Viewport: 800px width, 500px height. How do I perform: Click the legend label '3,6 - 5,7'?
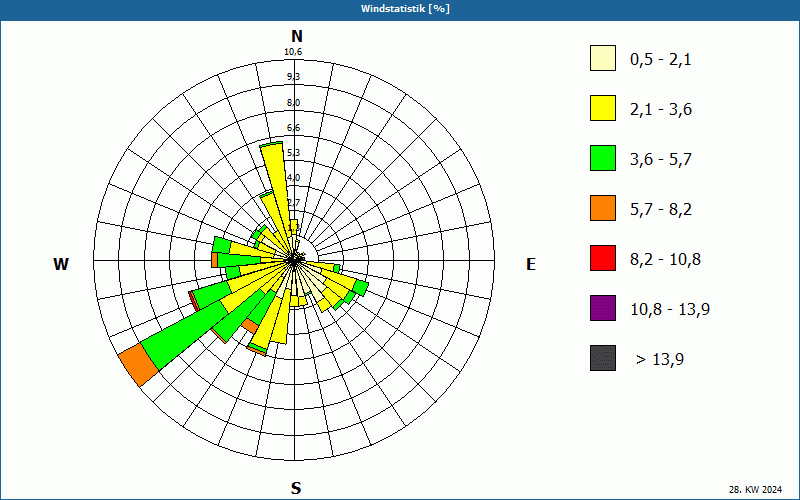click(x=661, y=160)
